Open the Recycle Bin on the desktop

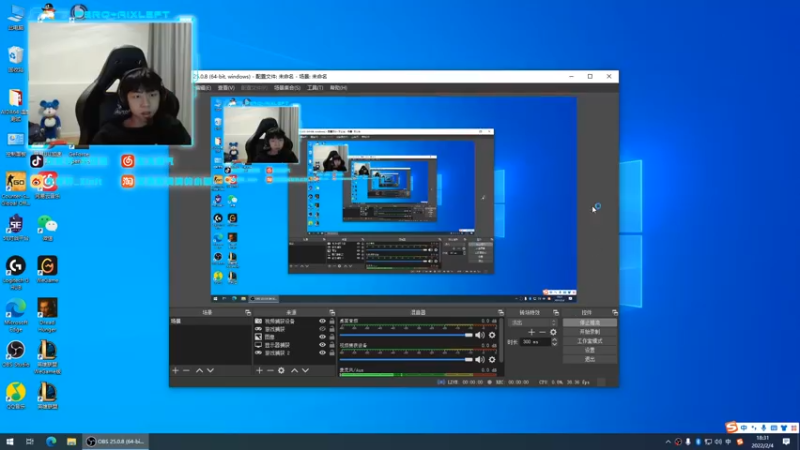point(16,60)
